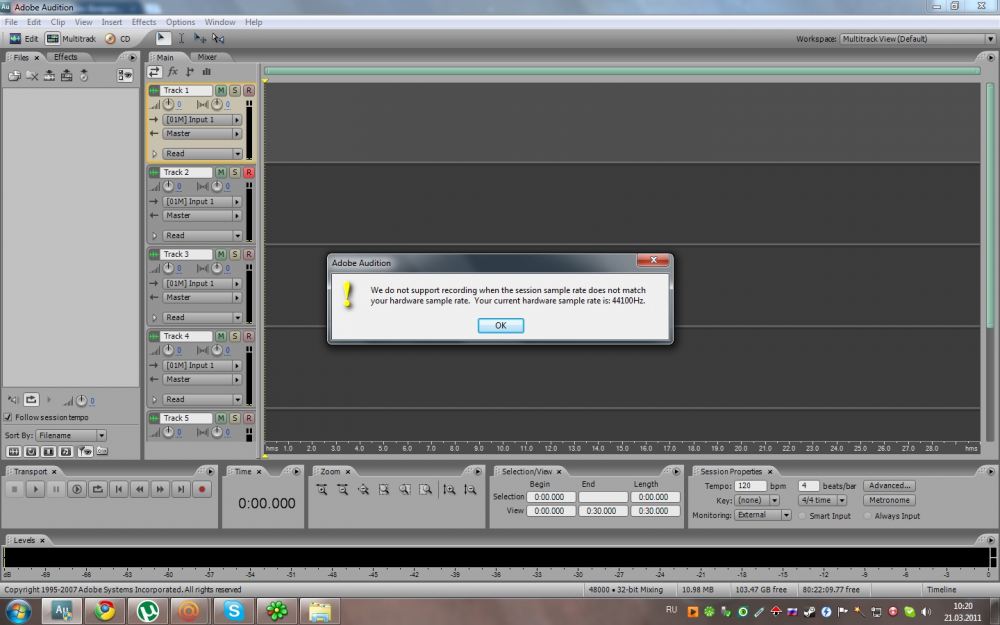Click Zoom Out Full Both Axes icon
Image resolution: width=1000 pixels, height=625 pixels.
pyautogui.click(x=364, y=489)
